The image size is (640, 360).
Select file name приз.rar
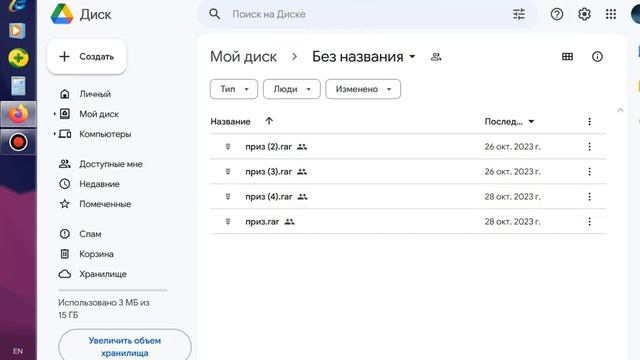[x=262, y=222]
